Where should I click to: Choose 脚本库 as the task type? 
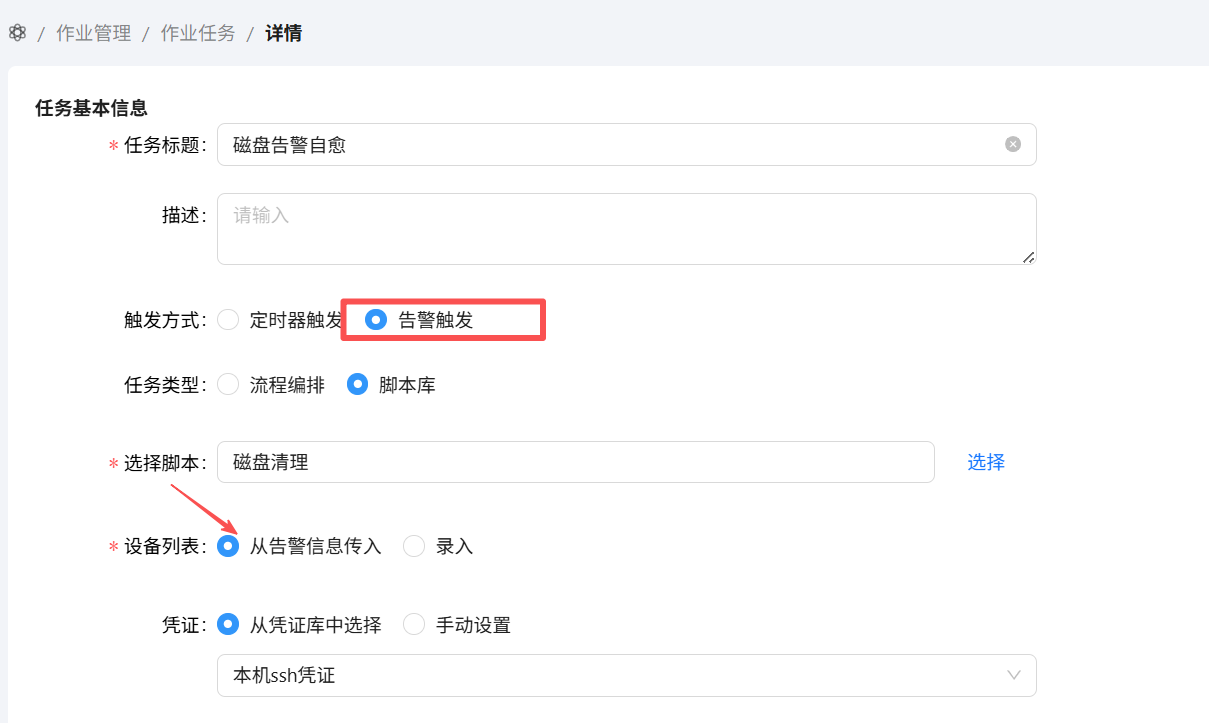pyautogui.click(x=358, y=384)
